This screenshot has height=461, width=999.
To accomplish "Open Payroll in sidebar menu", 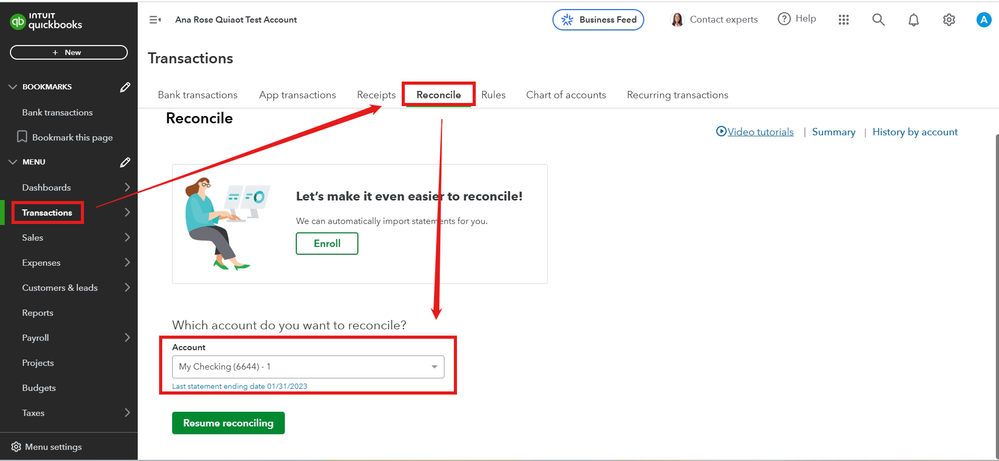I will pyautogui.click(x=35, y=337).
